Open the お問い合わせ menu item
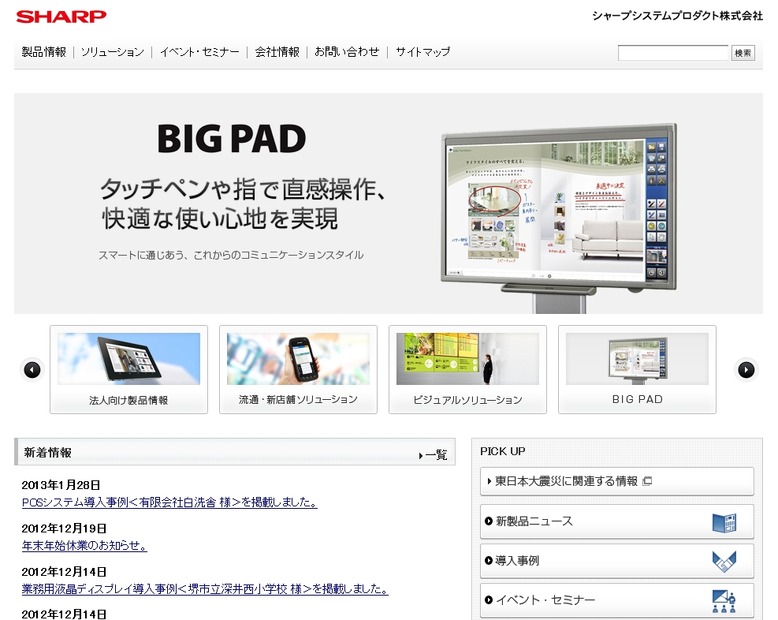778x620 pixels. pyautogui.click(x=347, y=52)
